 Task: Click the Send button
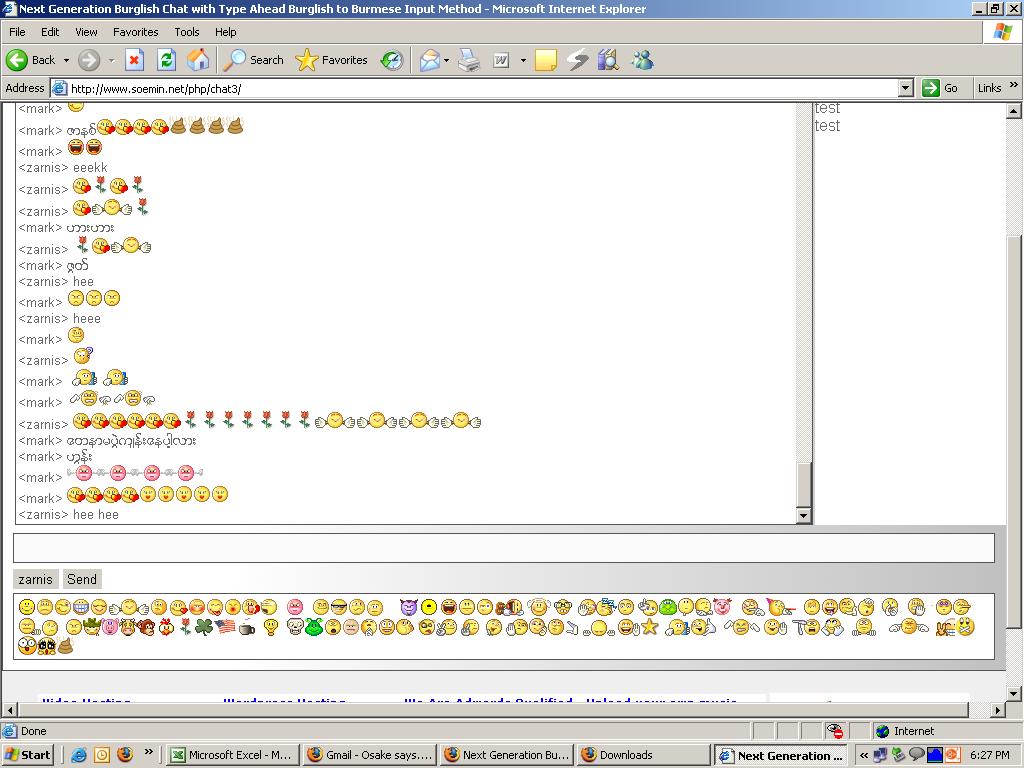tap(82, 579)
